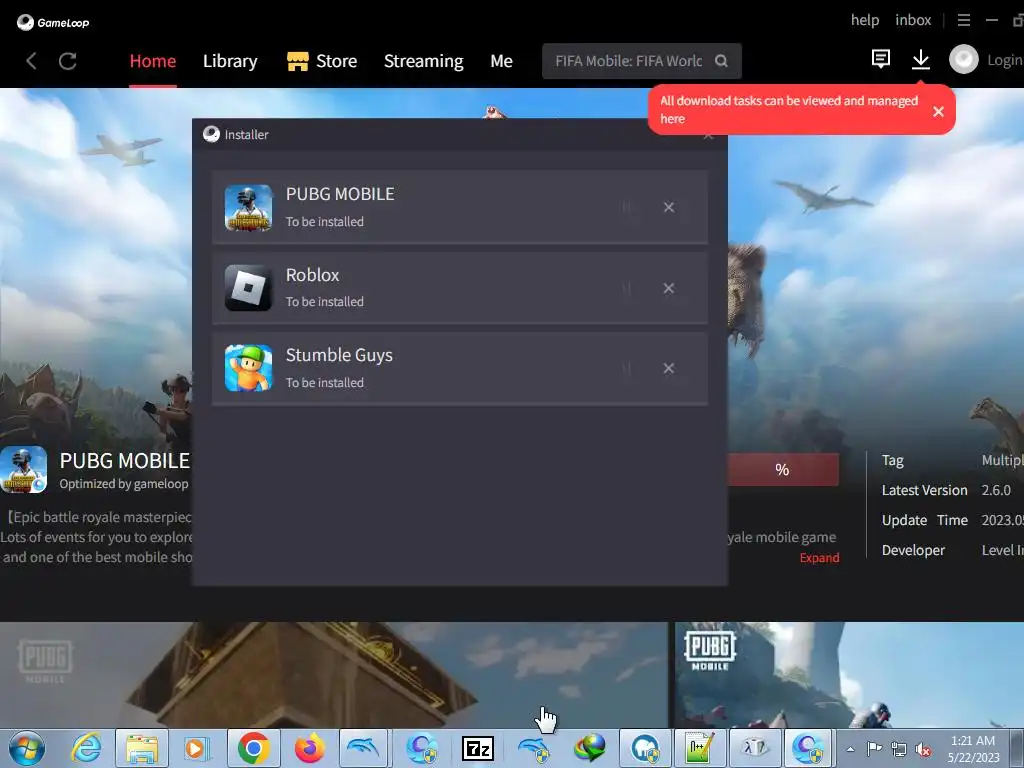Open the Windows Start menu
This screenshot has height=768, width=1024.
[x=27, y=748]
